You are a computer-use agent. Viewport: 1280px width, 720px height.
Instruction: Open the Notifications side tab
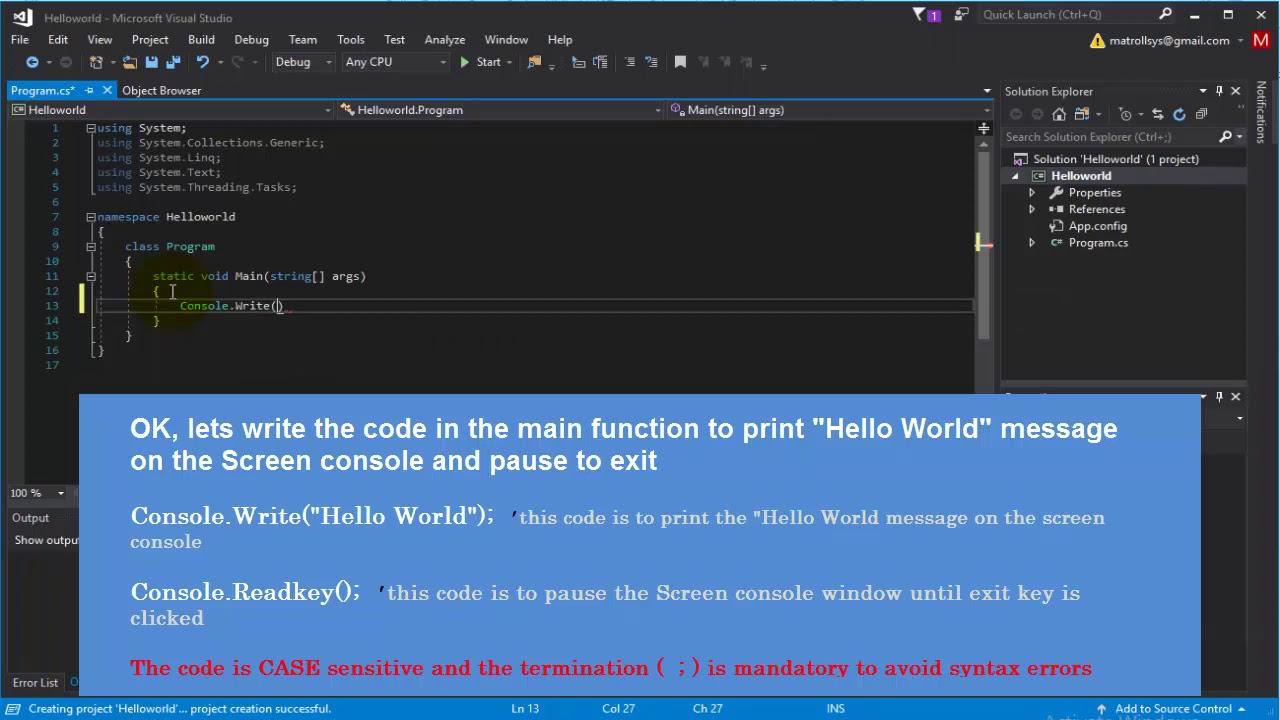[x=1261, y=112]
